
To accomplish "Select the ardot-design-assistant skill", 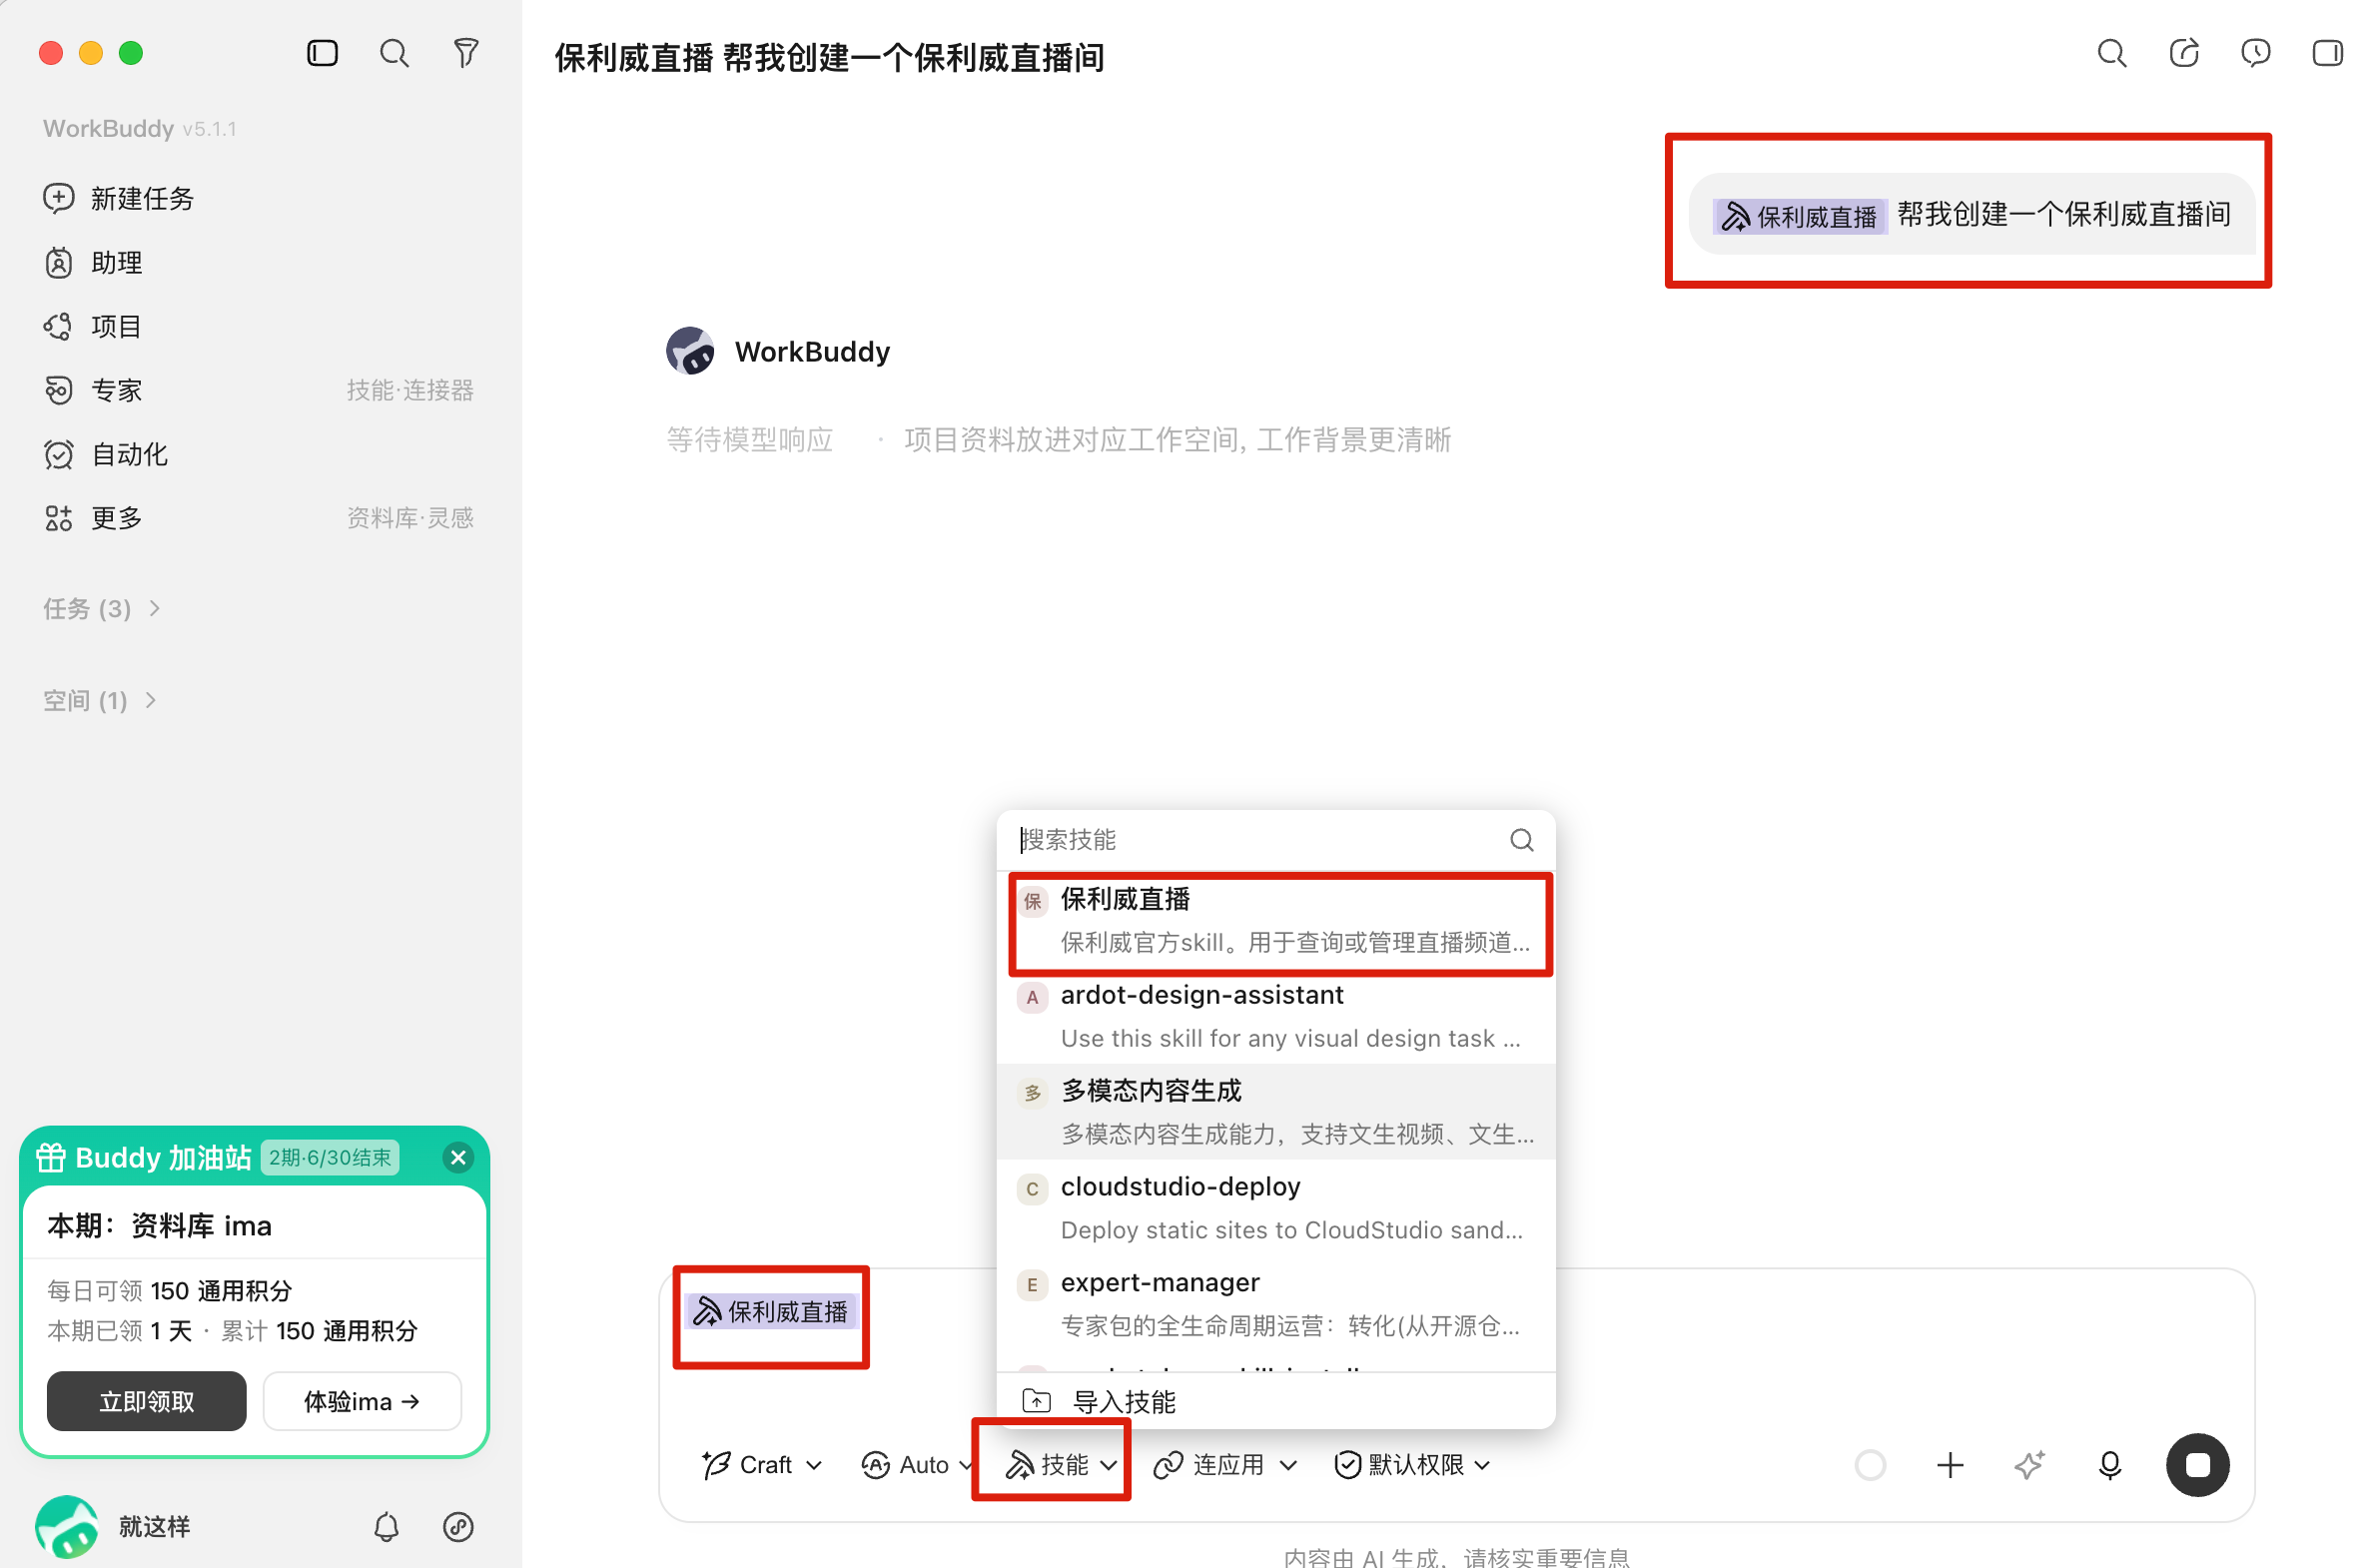I will point(1276,1016).
